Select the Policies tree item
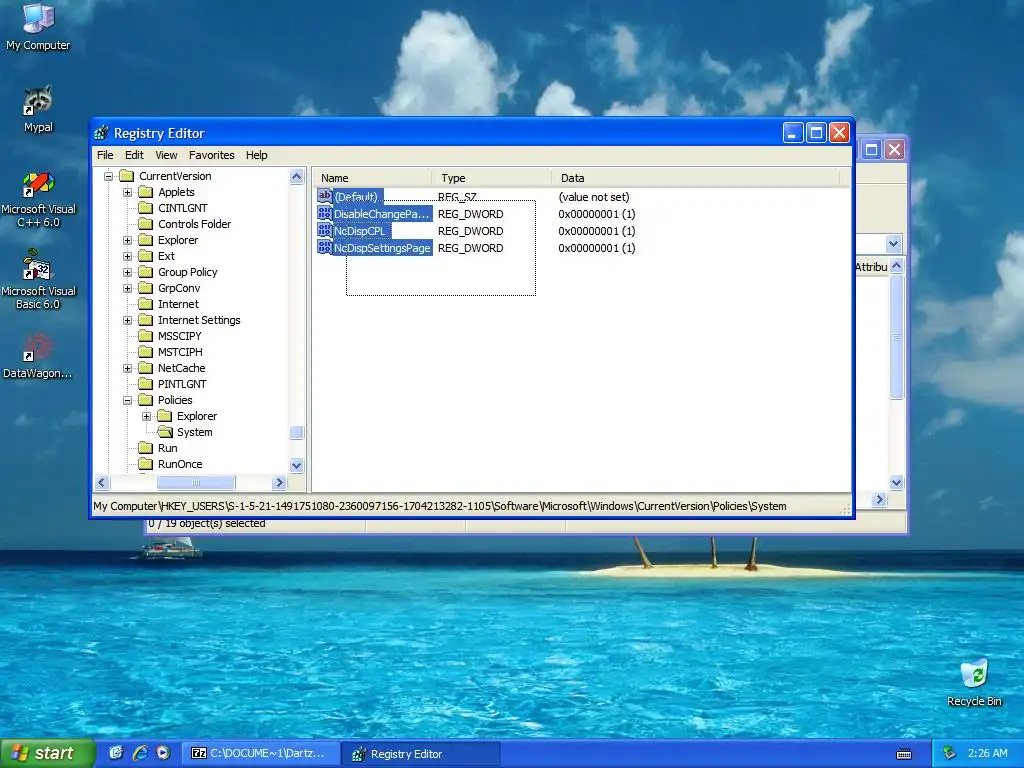This screenshot has height=768, width=1024. tap(175, 400)
